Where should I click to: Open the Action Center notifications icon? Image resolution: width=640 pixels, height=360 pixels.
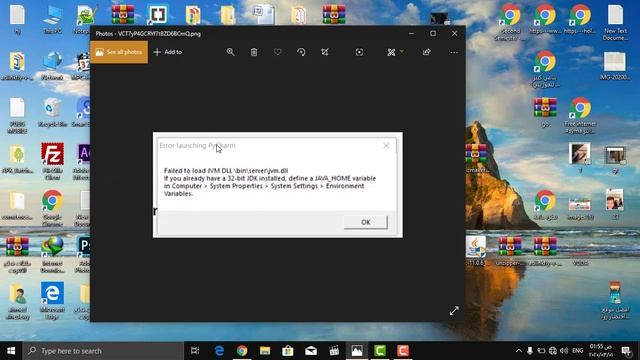[x=626, y=351]
